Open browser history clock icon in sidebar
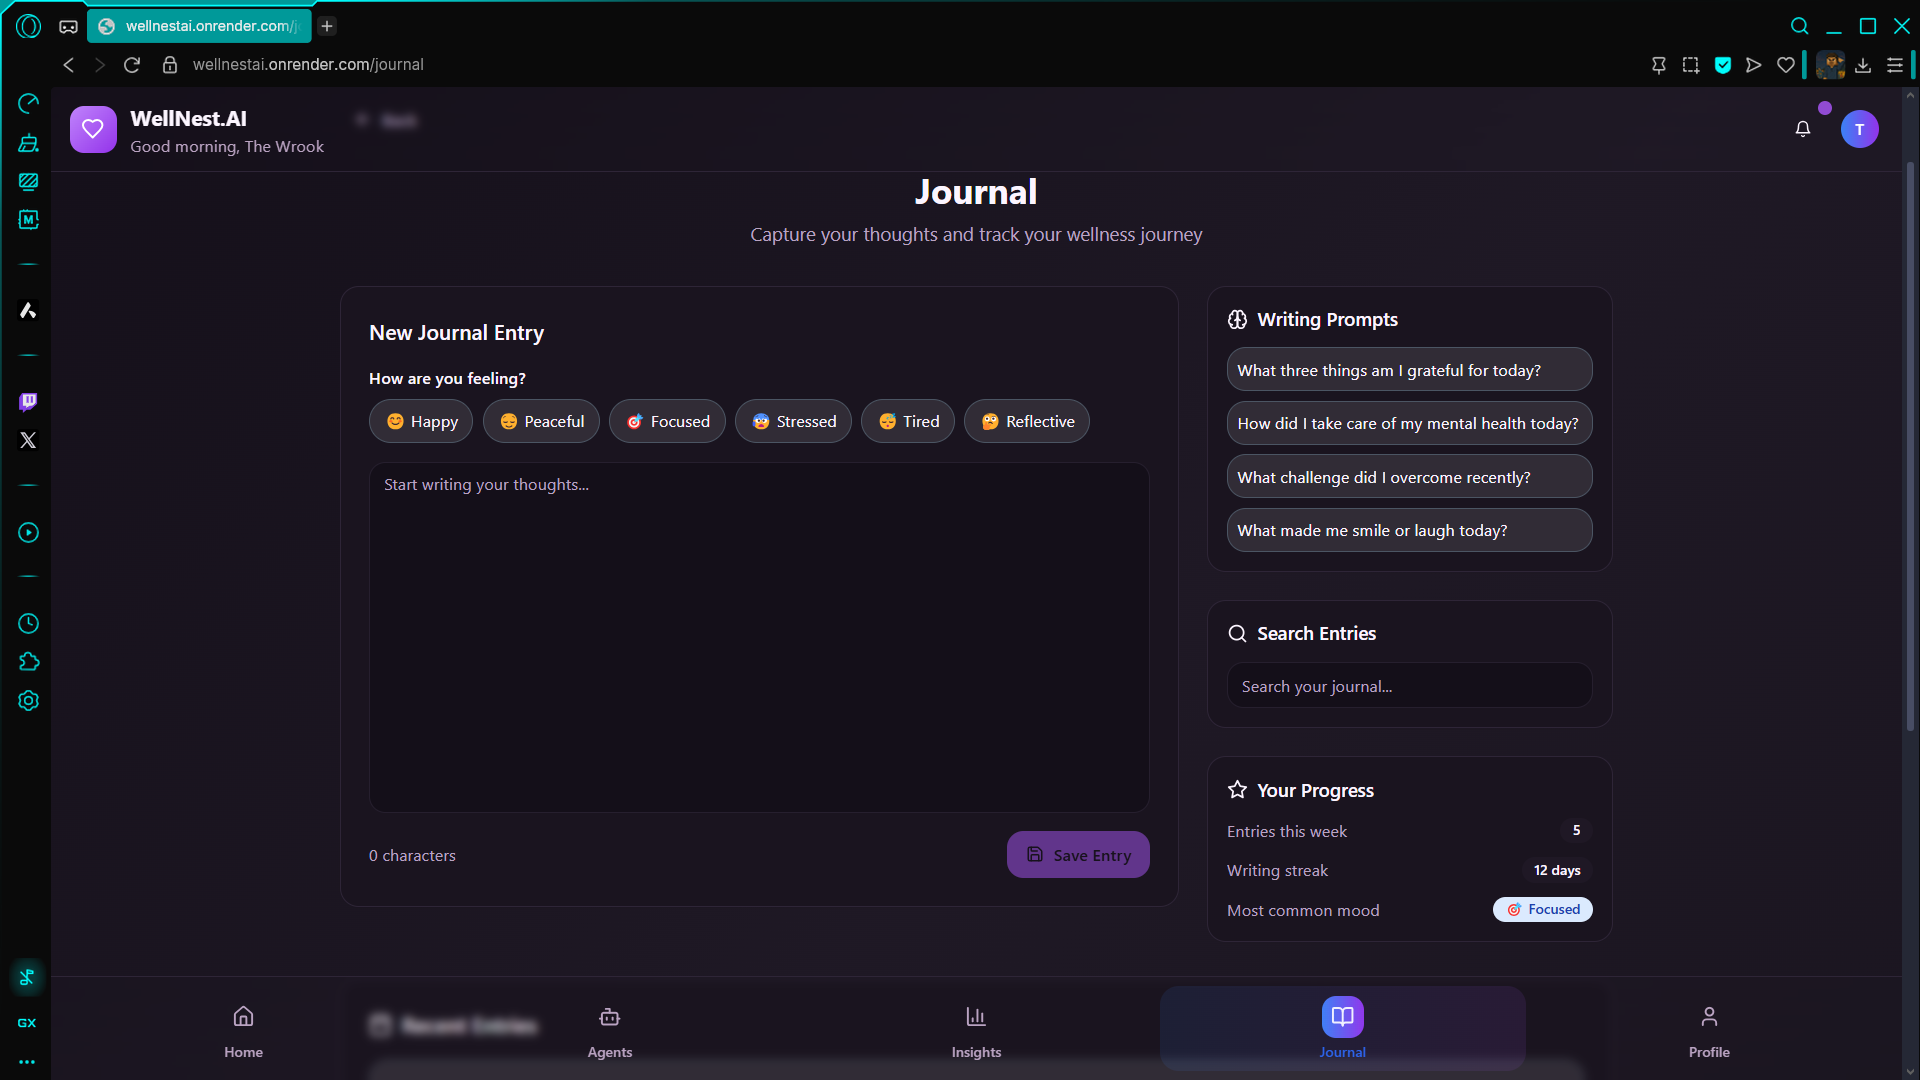The height and width of the screenshot is (1080, 1920). coord(28,624)
